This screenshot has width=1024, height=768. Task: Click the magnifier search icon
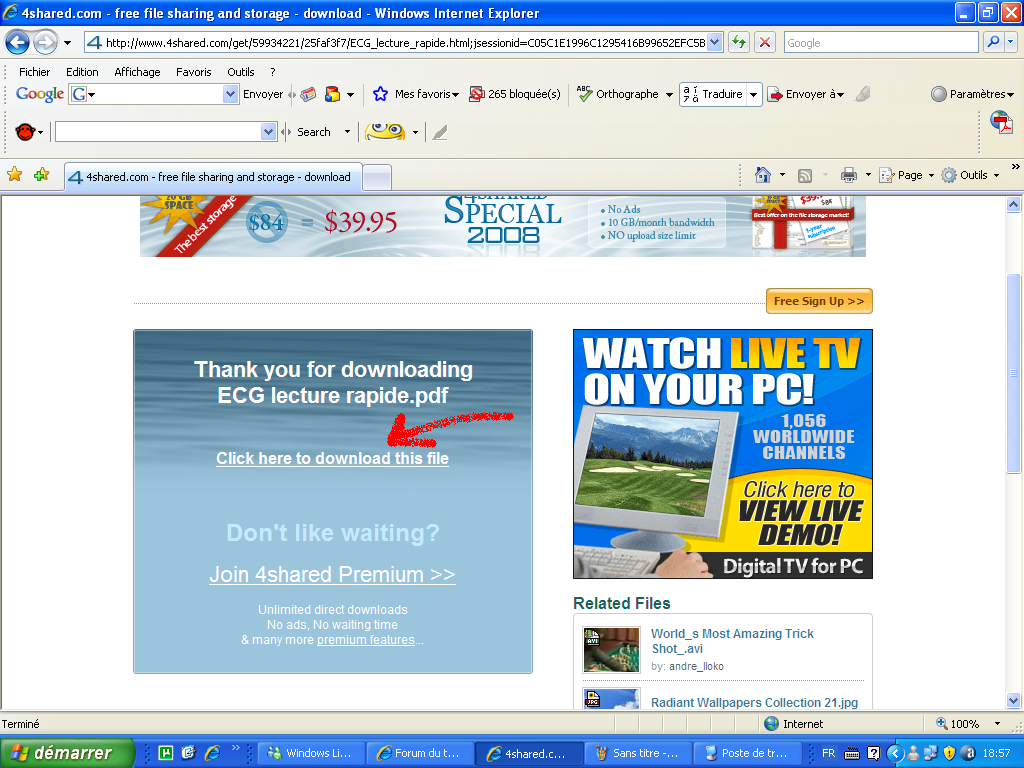[993, 42]
